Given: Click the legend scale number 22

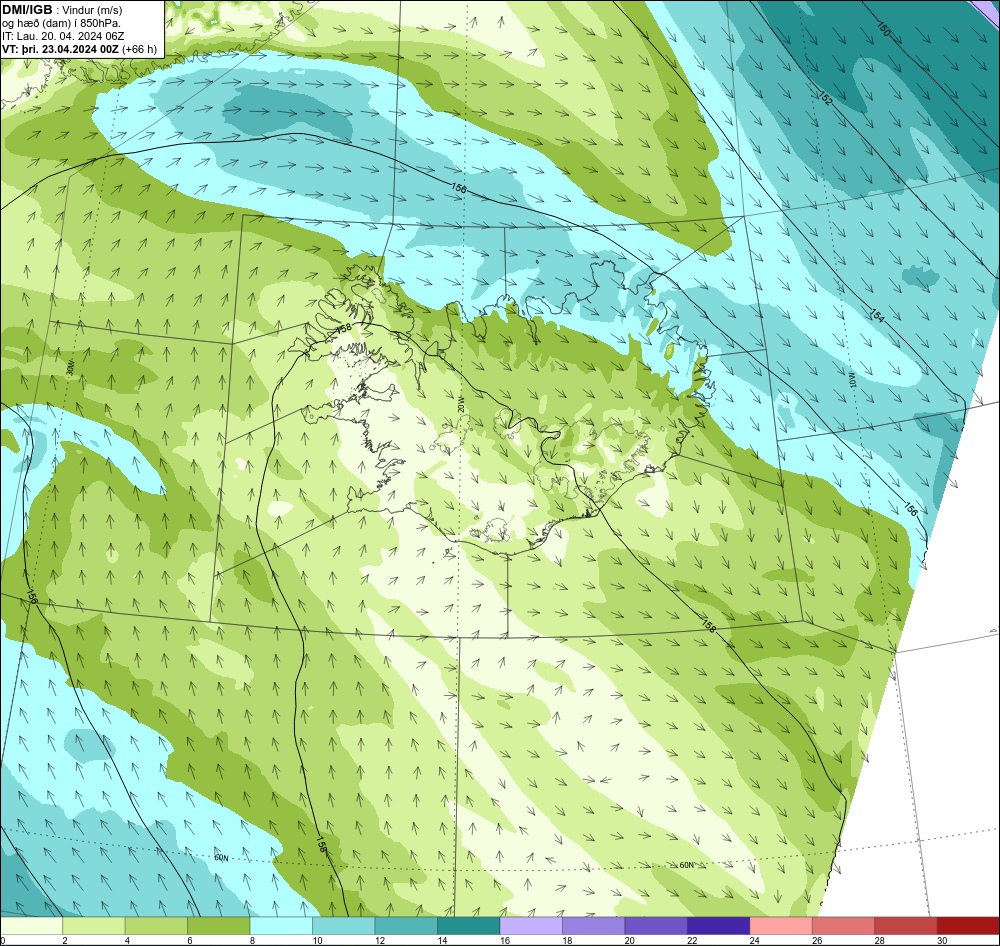Looking at the screenshot, I should pos(692,940).
